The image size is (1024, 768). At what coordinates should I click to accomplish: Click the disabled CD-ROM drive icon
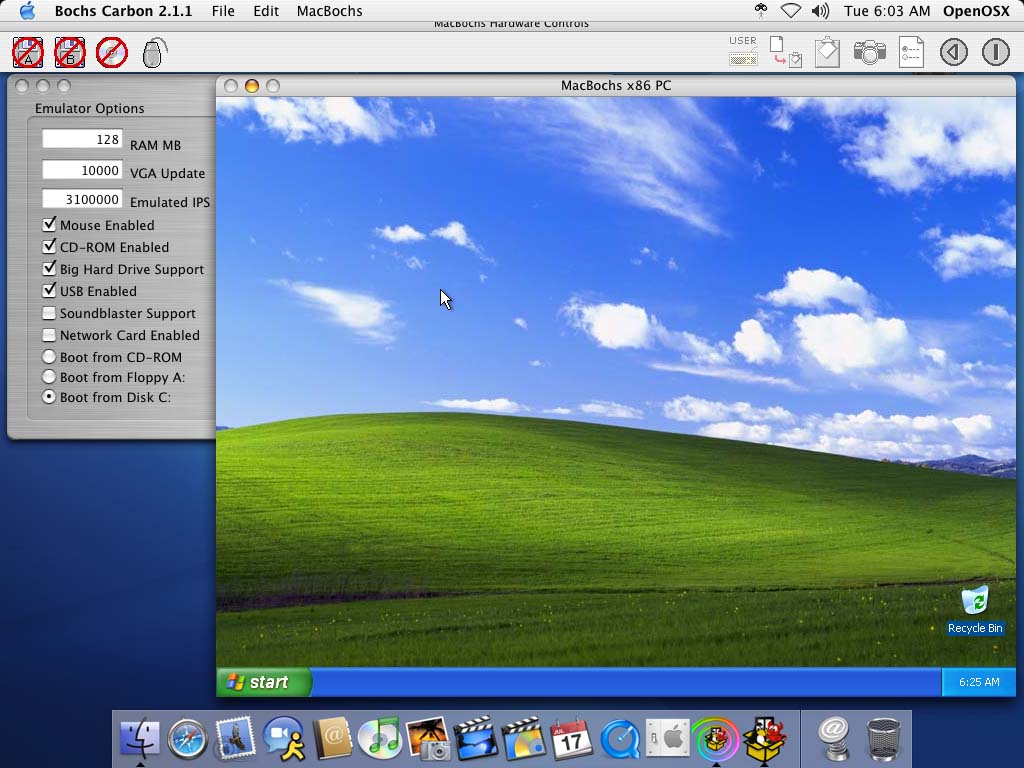pyautogui.click(x=112, y=52)
